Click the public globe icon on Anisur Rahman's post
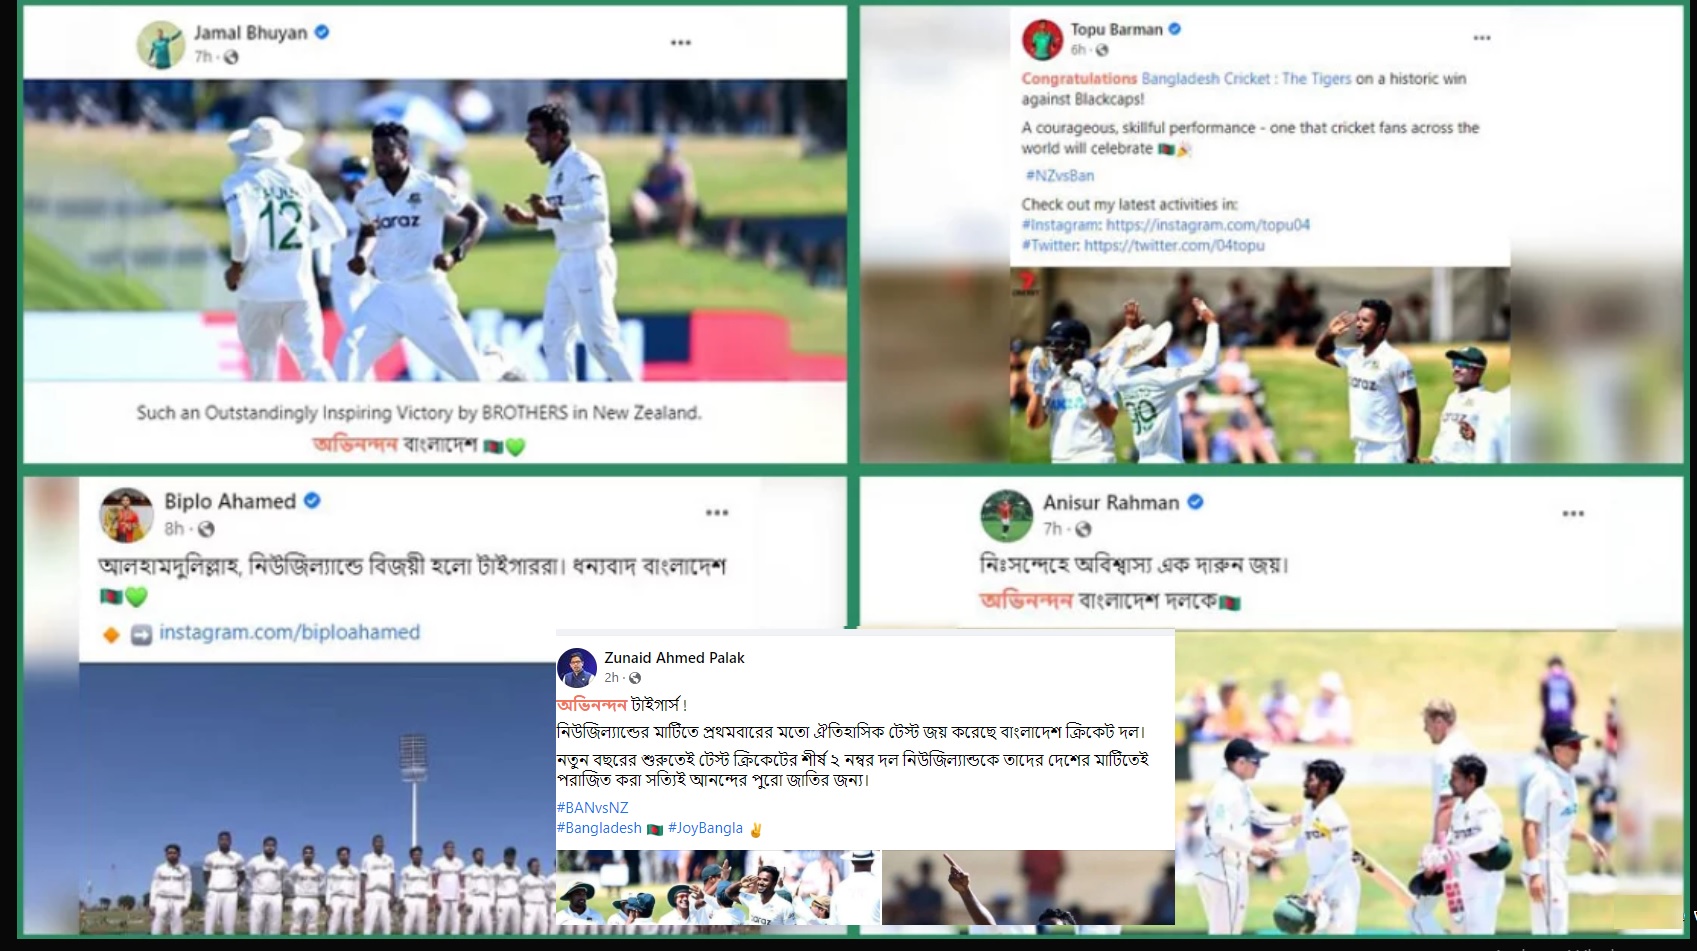1697x951 pixels. point(1083,529)
